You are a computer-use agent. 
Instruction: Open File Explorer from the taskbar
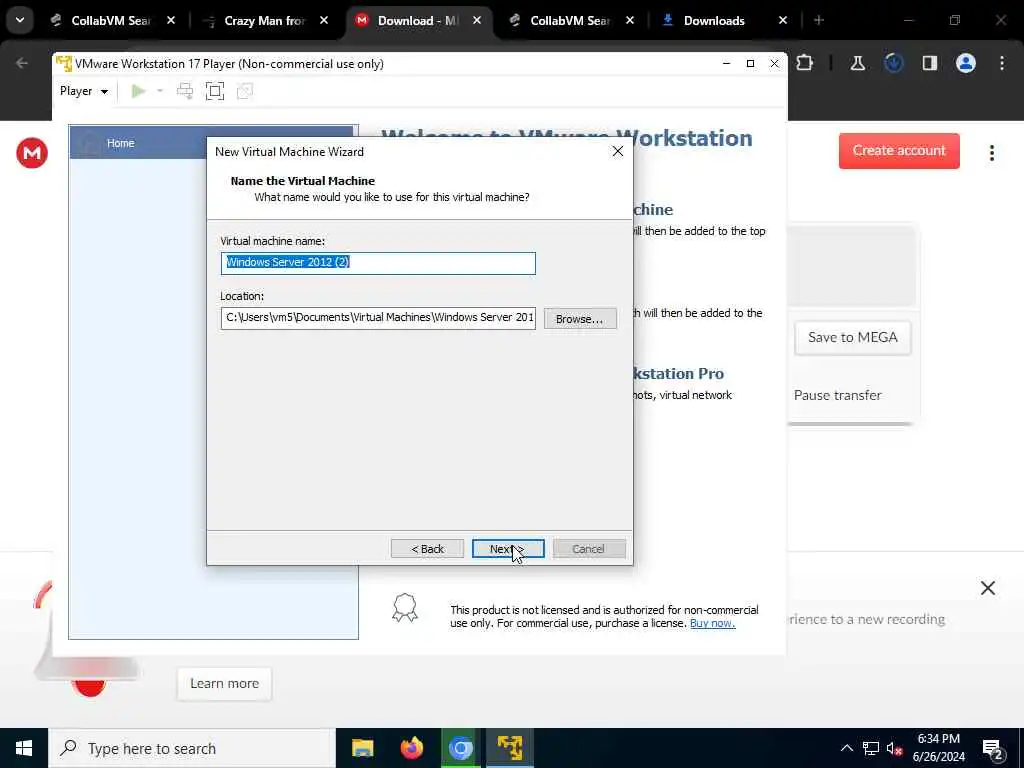tap(362, 748)
